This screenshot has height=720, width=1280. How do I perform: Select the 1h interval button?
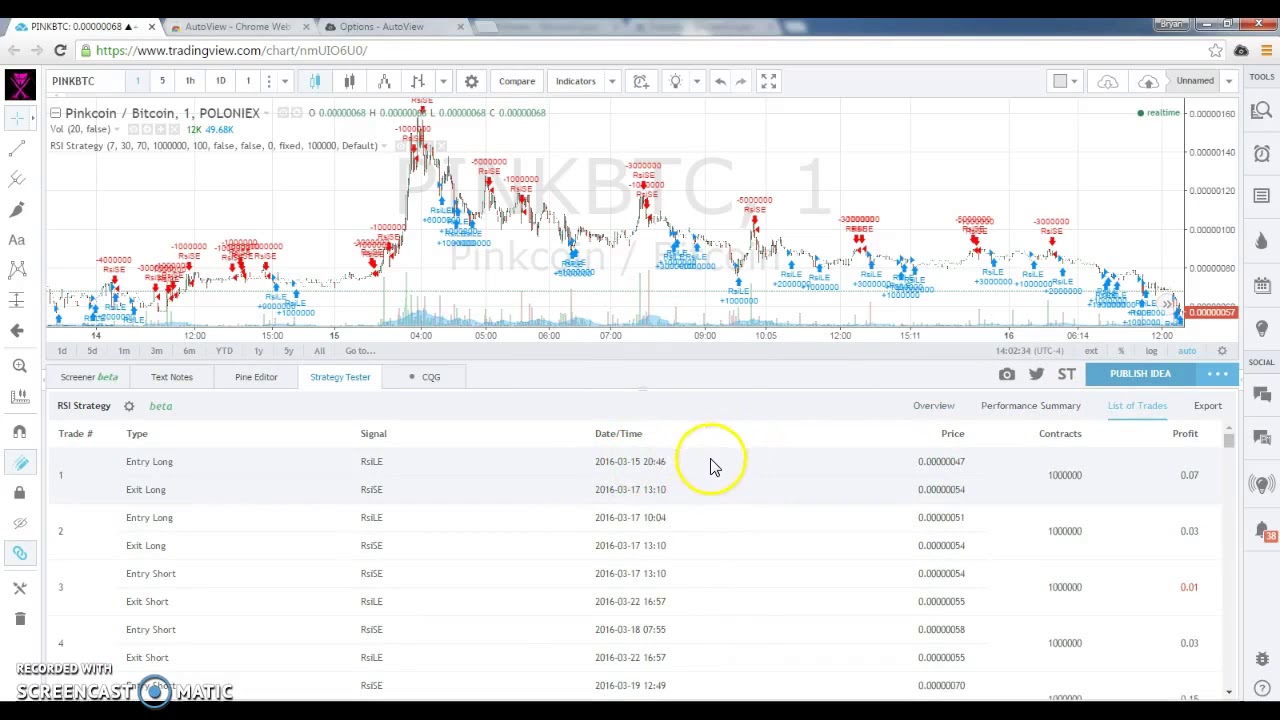tap(190, 81)
